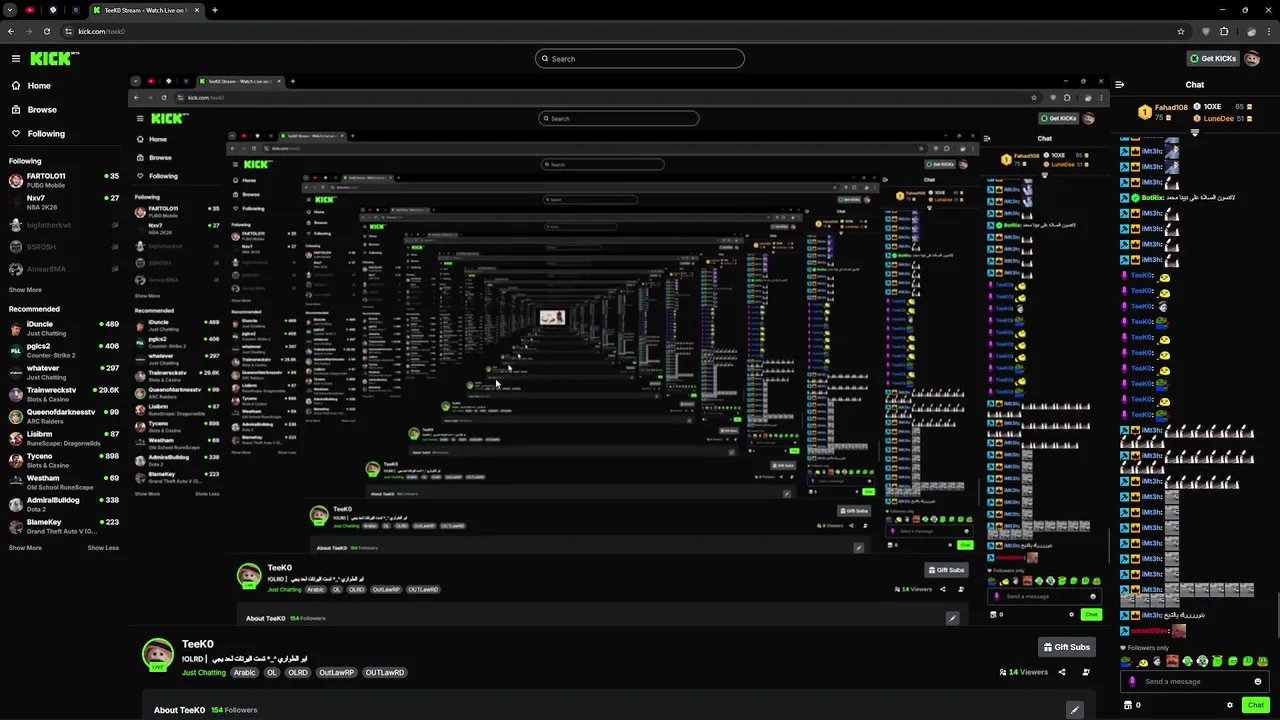Expand the gift leaderboard down arrow
This screenshot has width=1280, height=720.
tap(1194, 133)
